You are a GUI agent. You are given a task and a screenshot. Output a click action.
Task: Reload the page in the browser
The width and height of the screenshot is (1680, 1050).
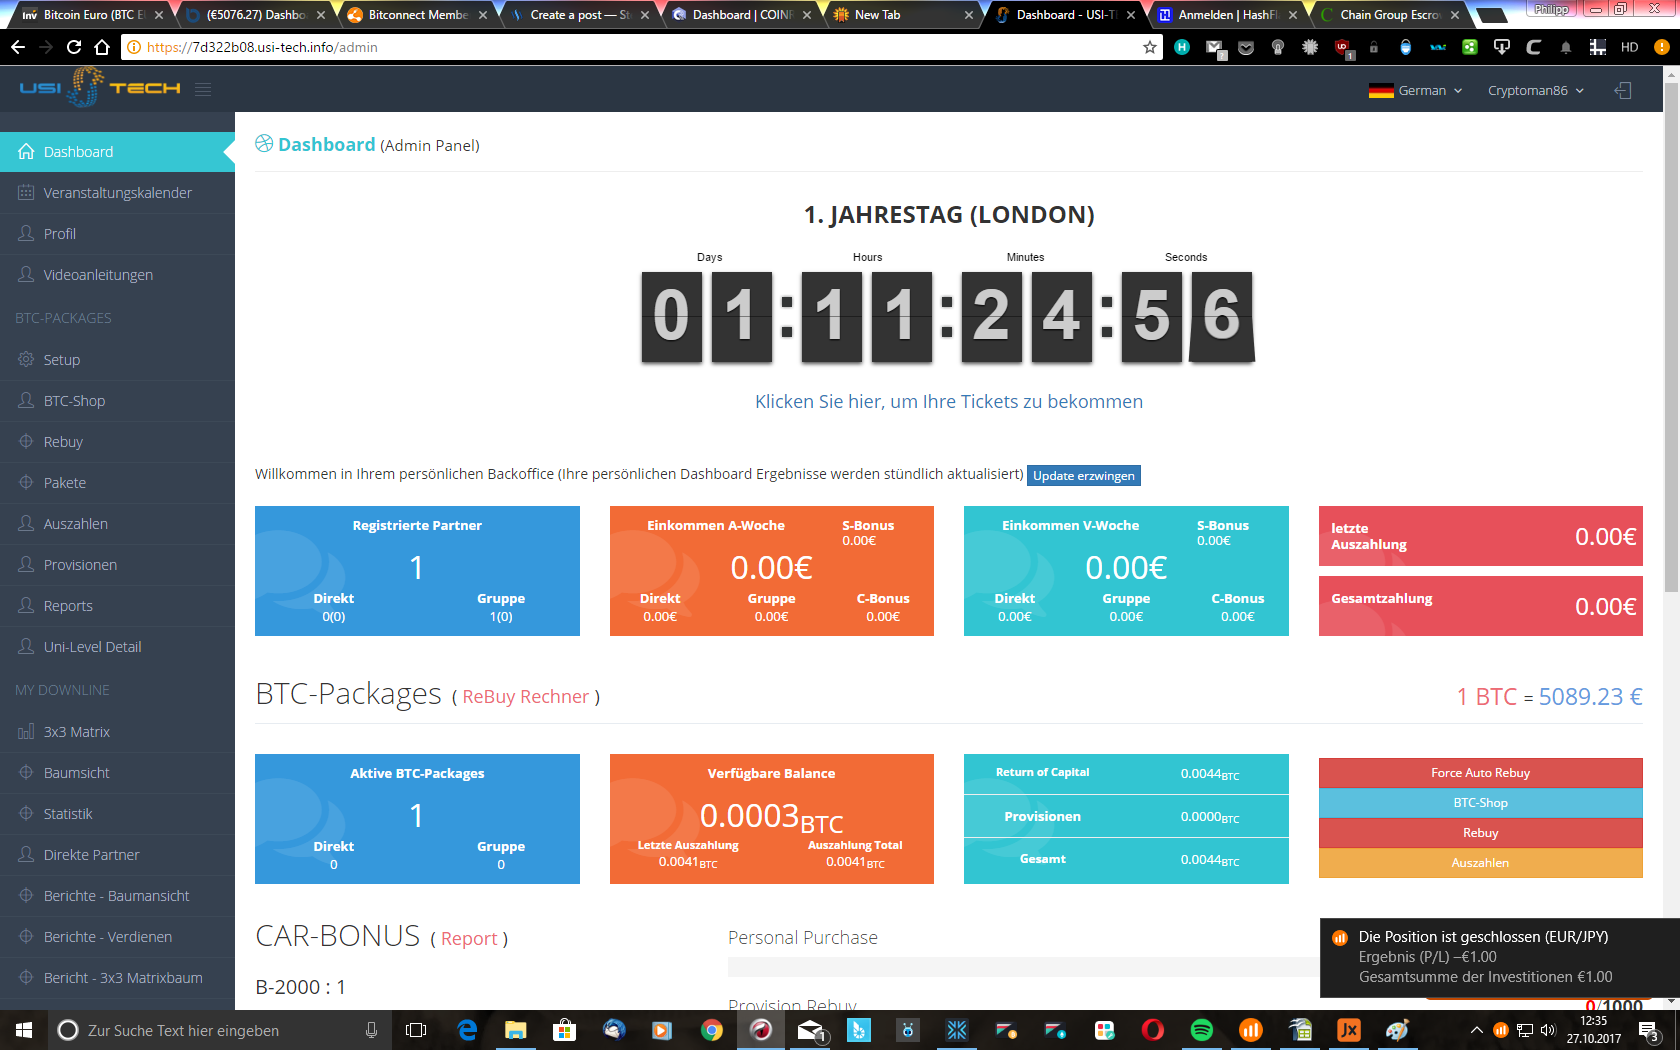click(74, 47)
